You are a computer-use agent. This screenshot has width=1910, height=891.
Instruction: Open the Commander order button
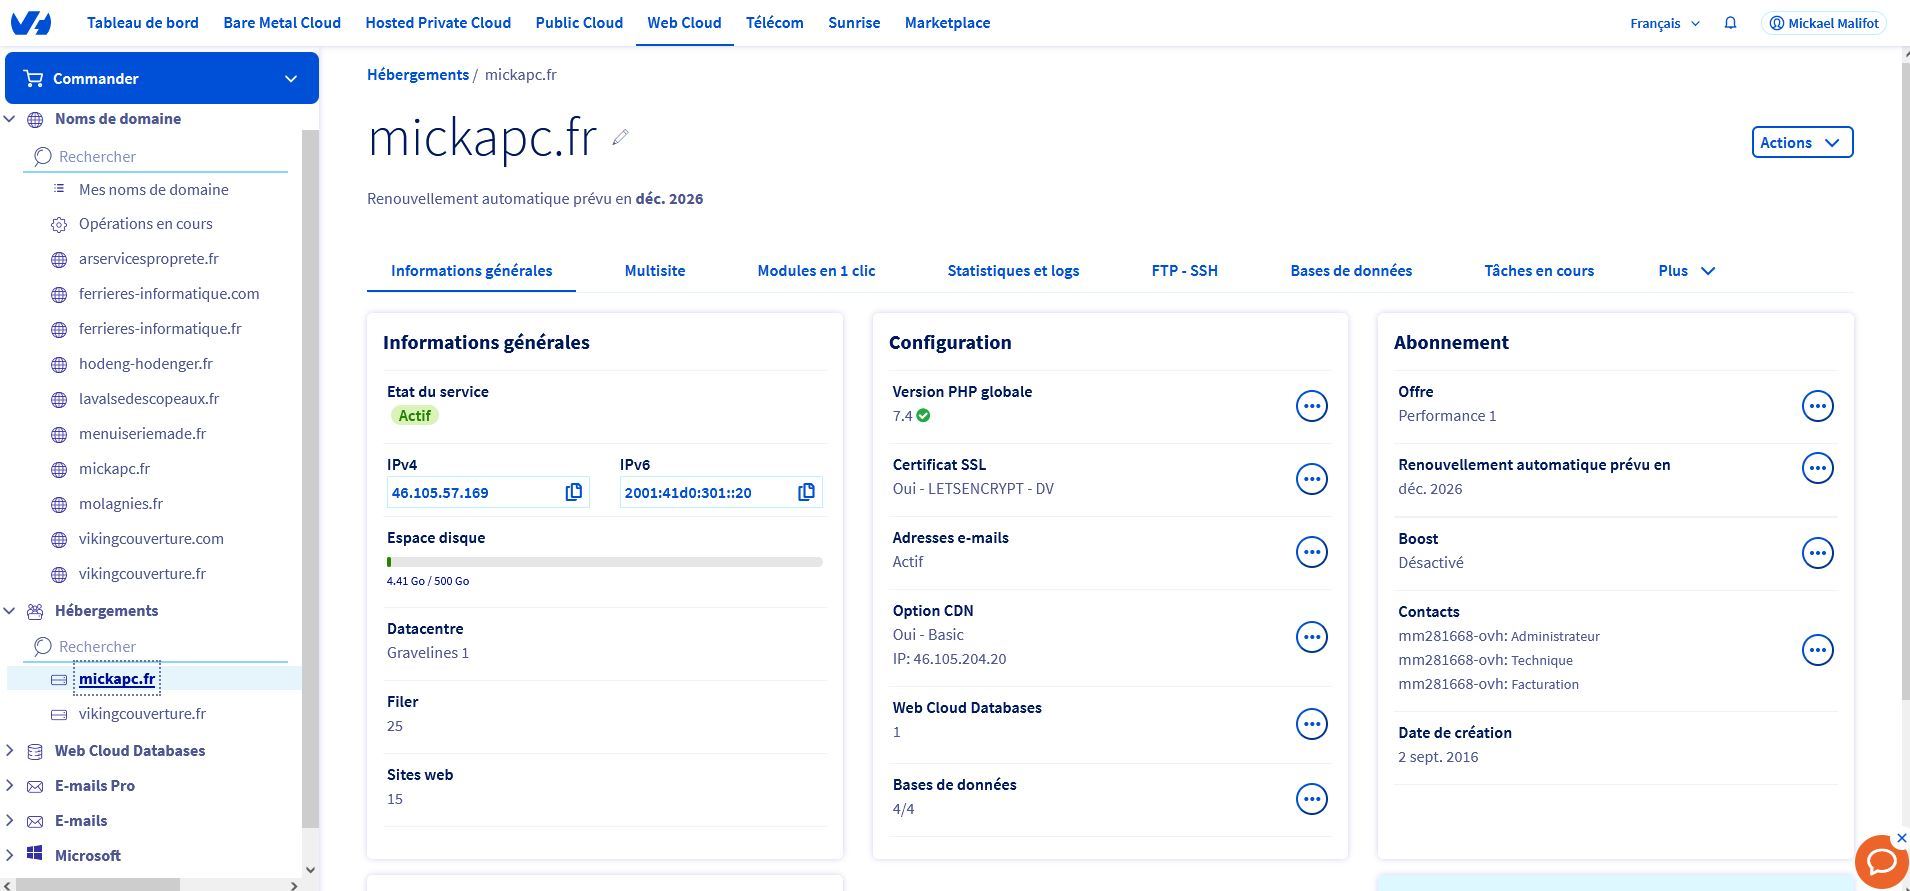click(162, 79)
